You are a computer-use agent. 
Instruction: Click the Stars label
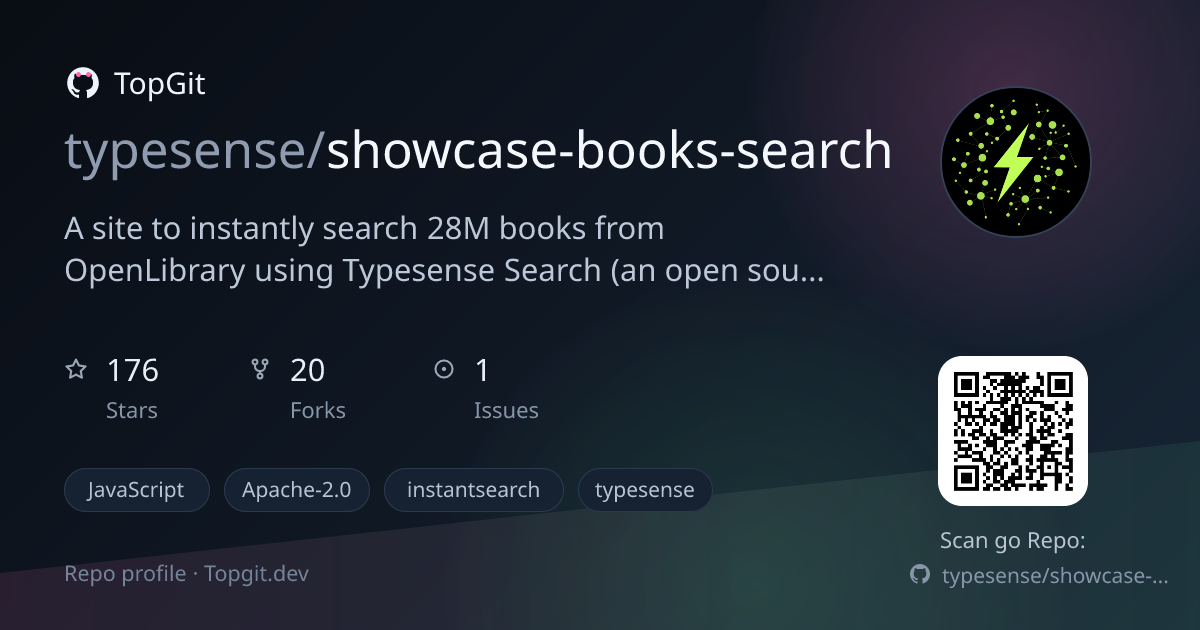tap(132, 411)
